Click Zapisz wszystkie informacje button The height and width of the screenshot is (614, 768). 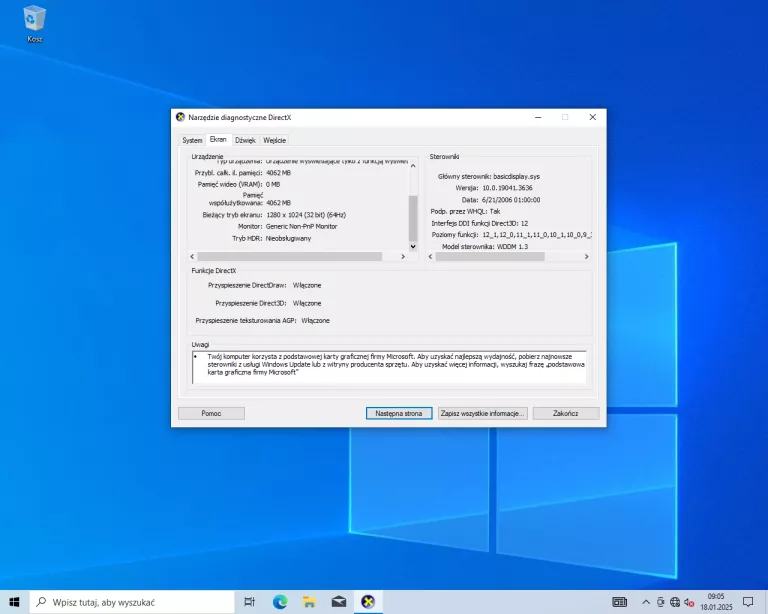482,413
